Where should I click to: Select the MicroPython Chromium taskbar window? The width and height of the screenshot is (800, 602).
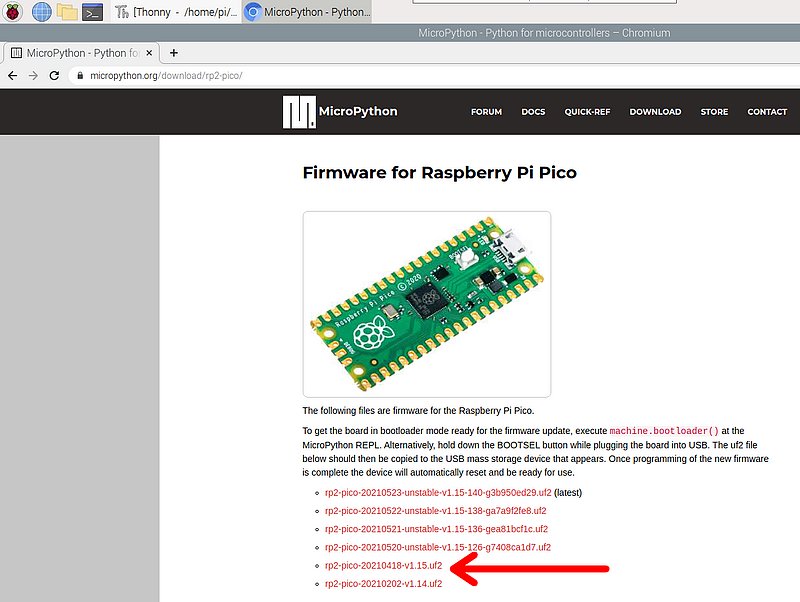coord(307,12)
